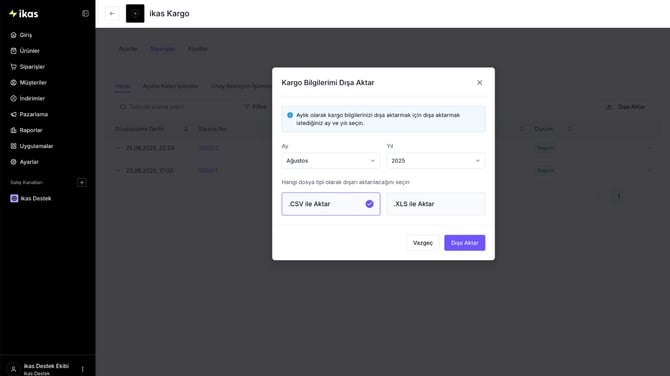The height and width of the screenshot is (376, 670).
Task: Select ikas Destek sales channel
Action: [x=36, y=198]
